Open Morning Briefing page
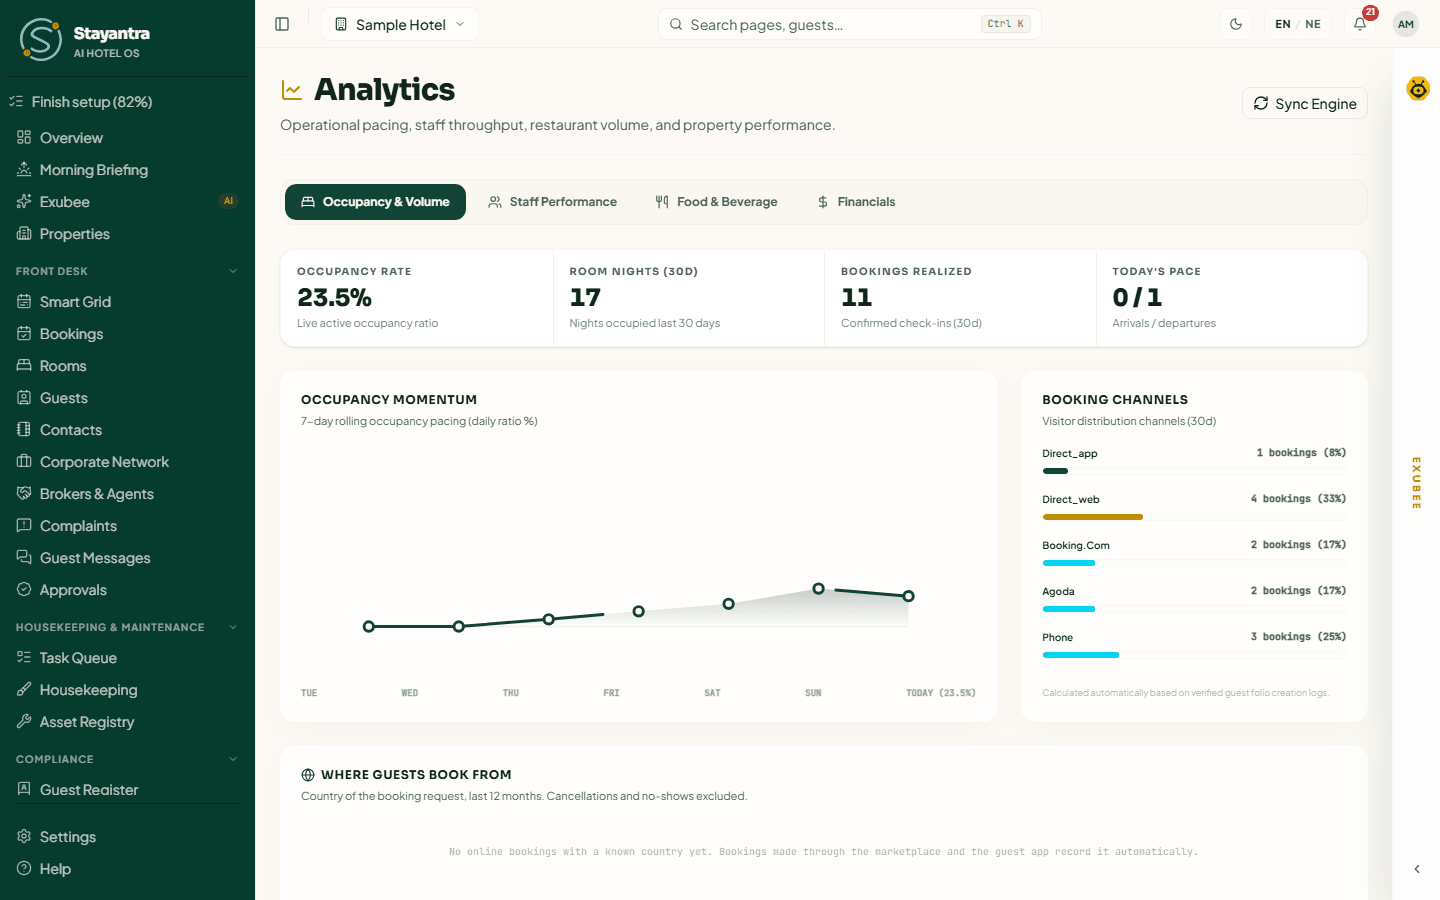Image resolution: width=1440 pixels, height=900 pixels. (128, 170)
